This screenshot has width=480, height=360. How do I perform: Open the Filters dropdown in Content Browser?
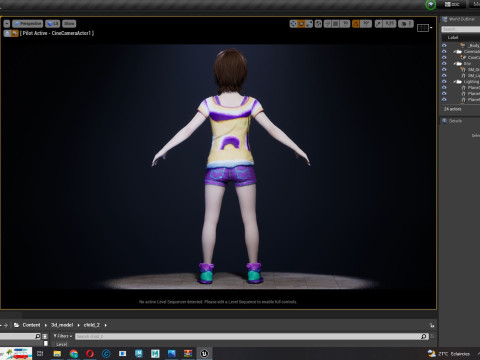[63, 336]
